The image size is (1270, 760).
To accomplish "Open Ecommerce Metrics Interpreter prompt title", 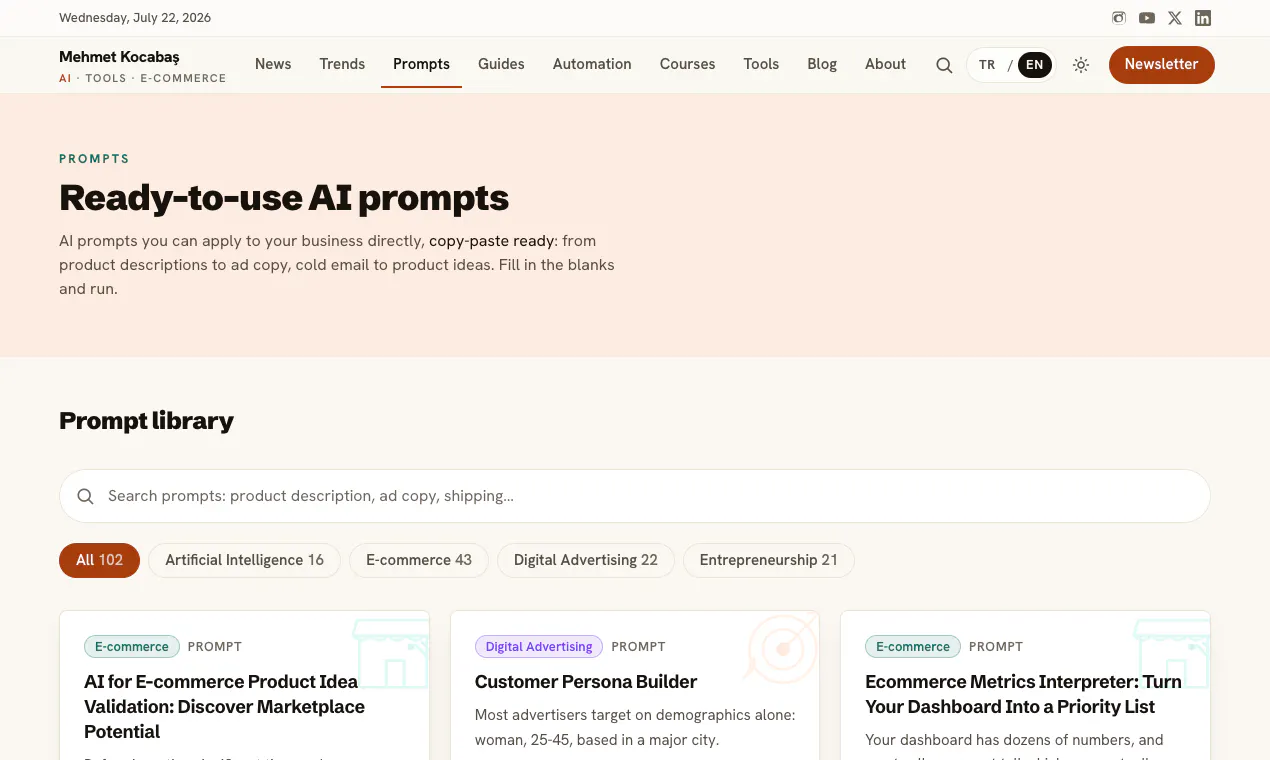I will coord(1023,694).
